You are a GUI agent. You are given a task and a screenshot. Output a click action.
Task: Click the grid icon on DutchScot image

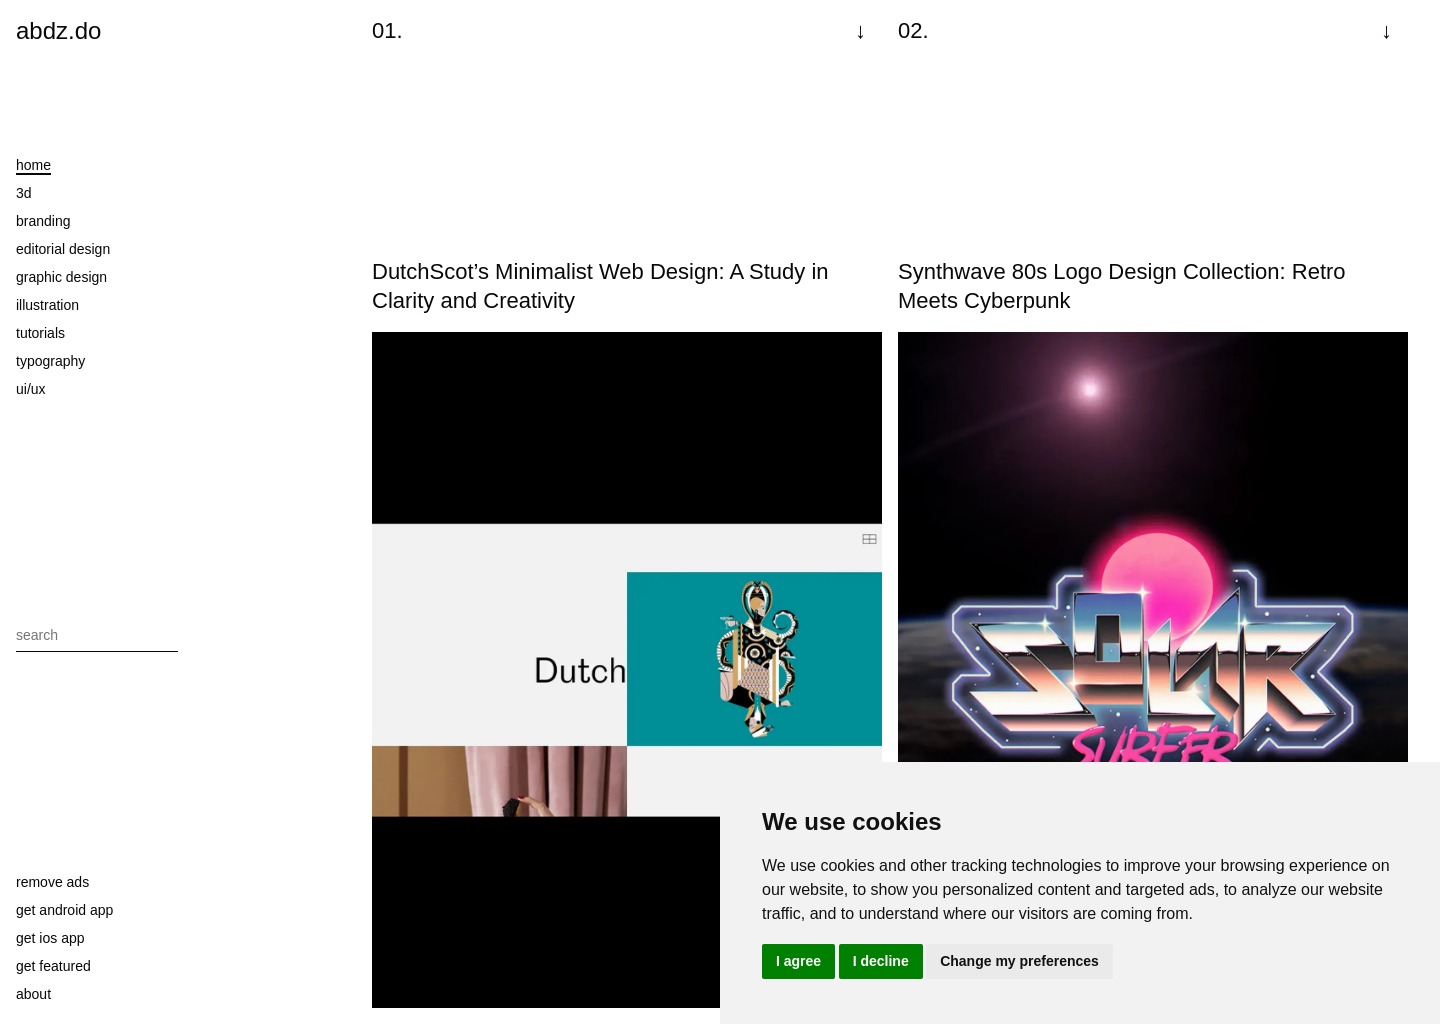pyautogui.click(x=869, y=539)
